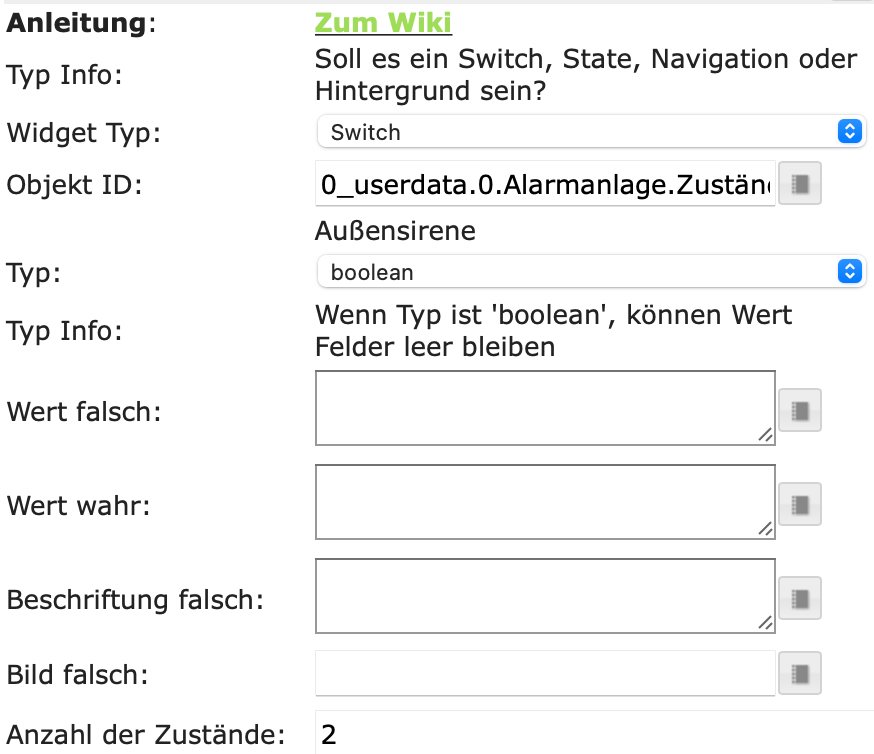Click the editor icon beside Beschriftung falsch
The height and width of the screenshot is (754, 874).
click(x=800, y=598)
